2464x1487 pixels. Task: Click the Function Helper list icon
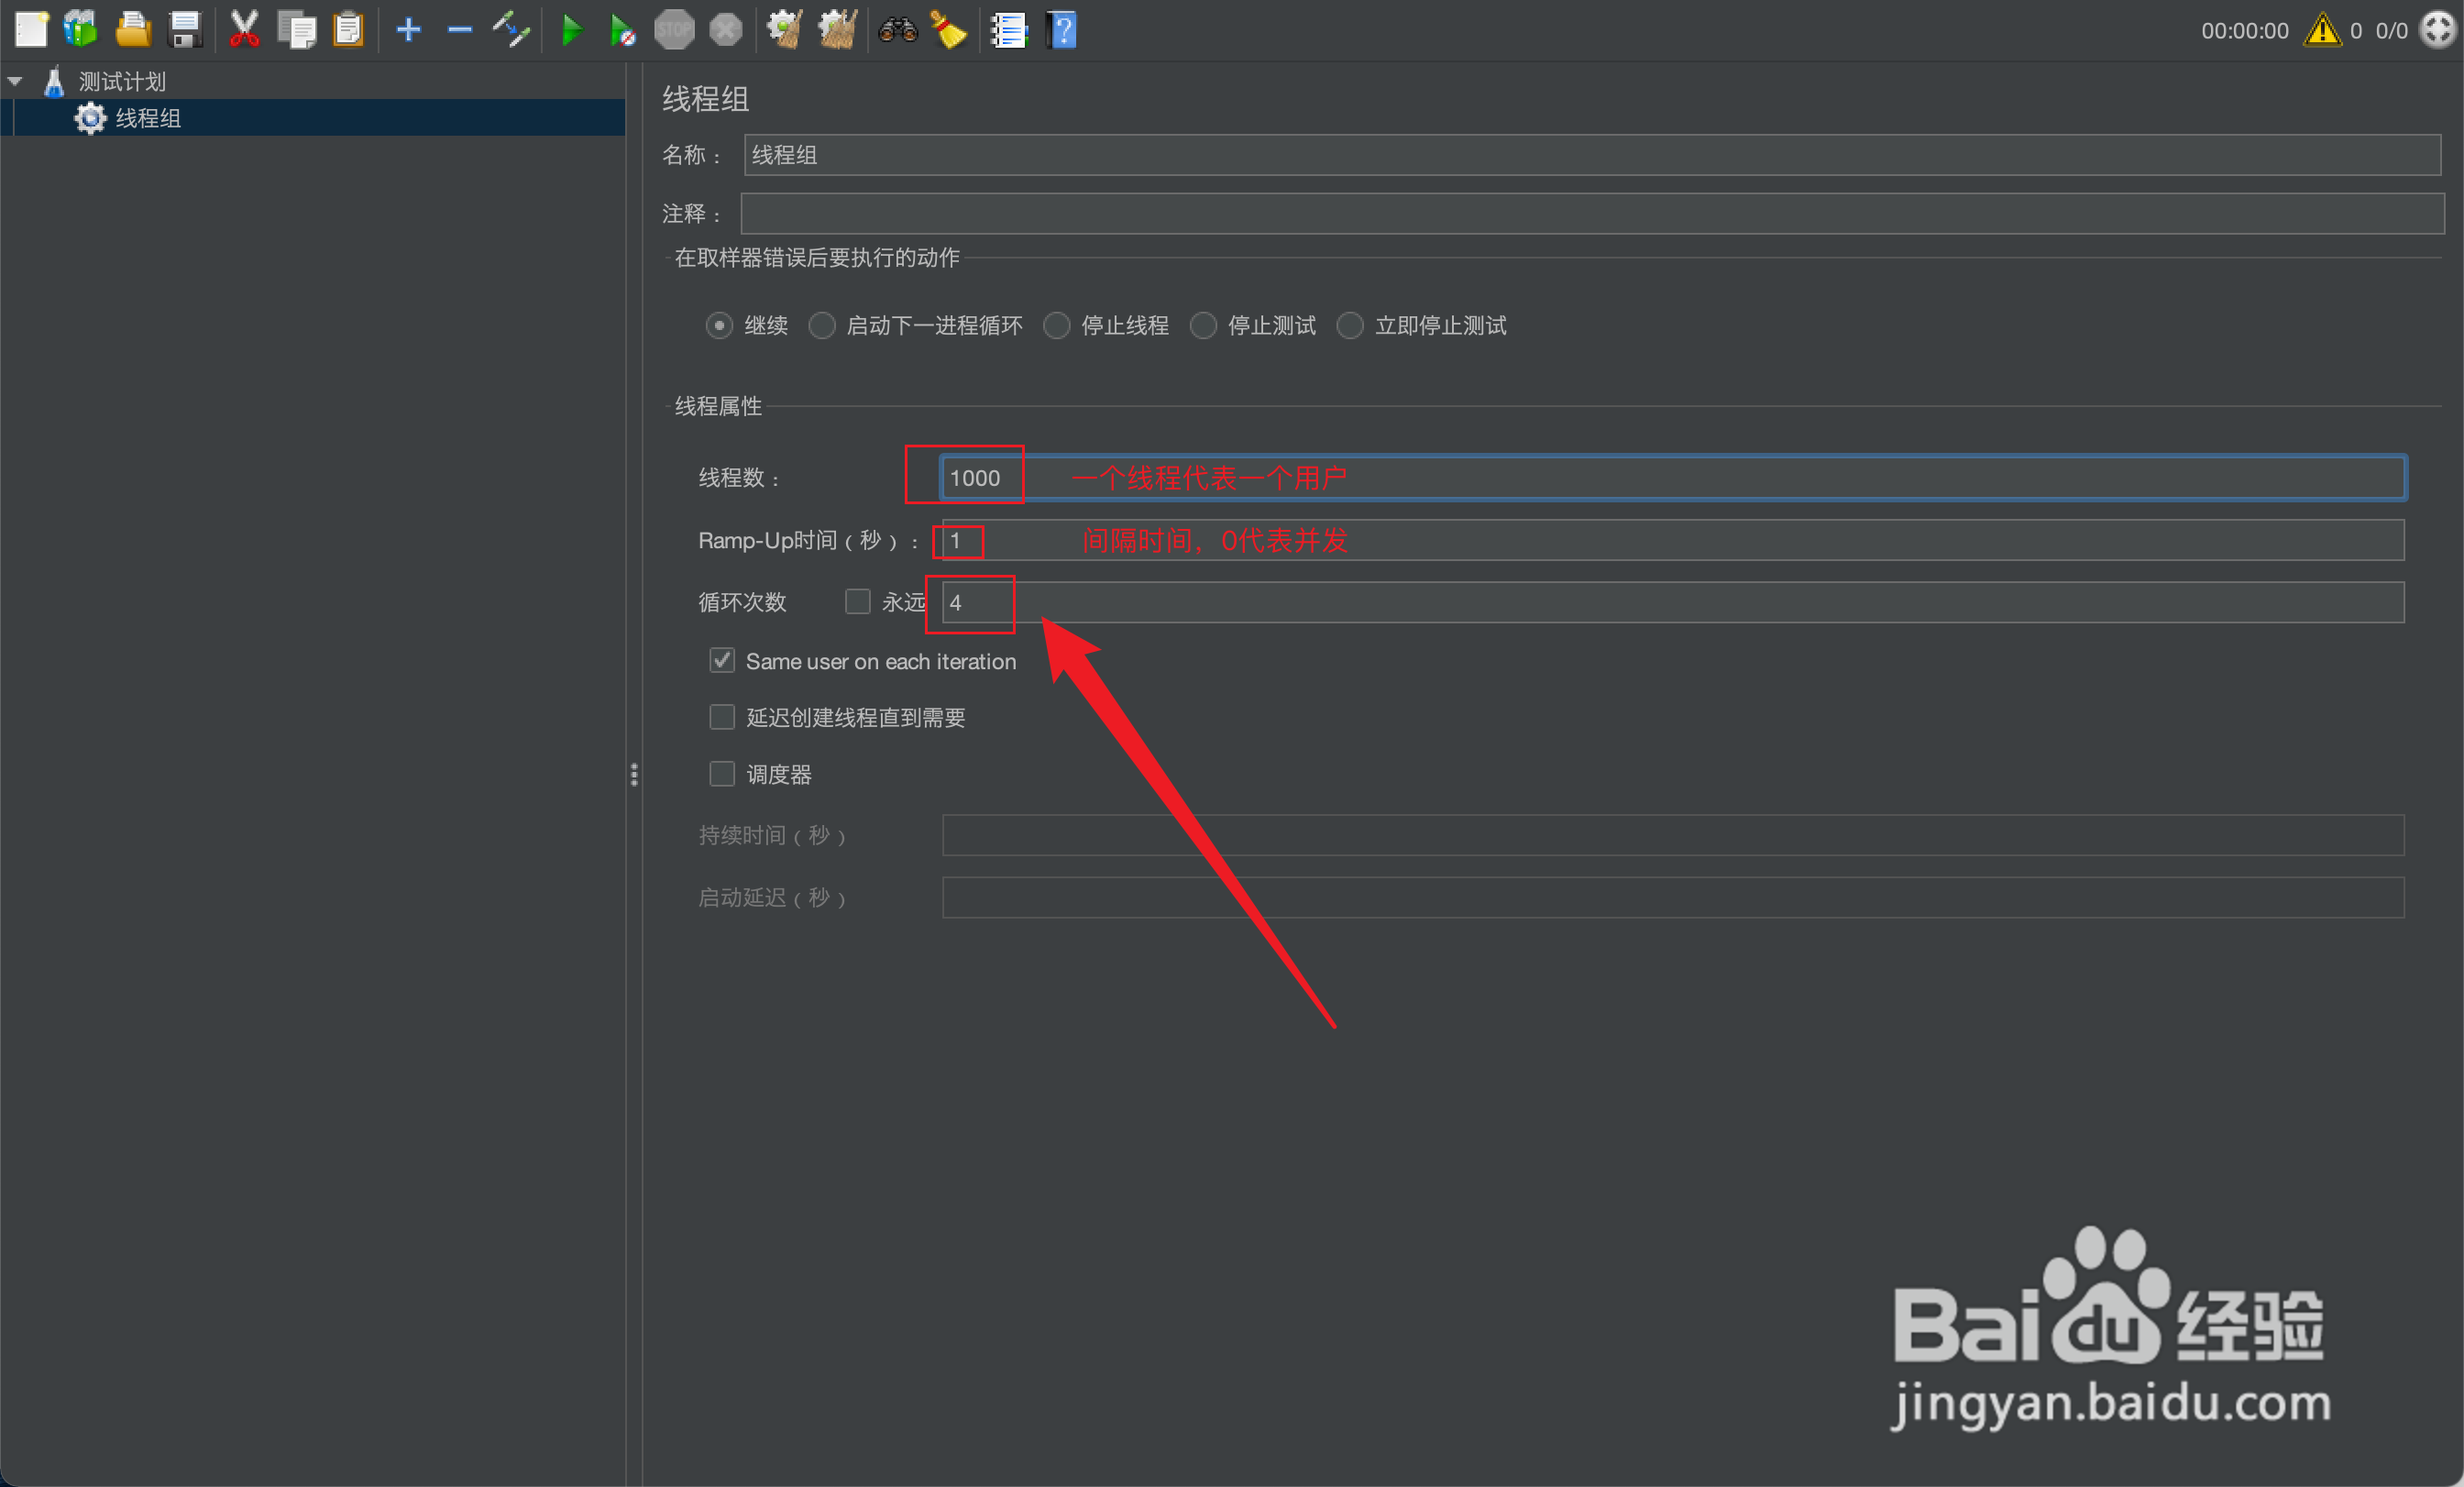click(1008, 30)
